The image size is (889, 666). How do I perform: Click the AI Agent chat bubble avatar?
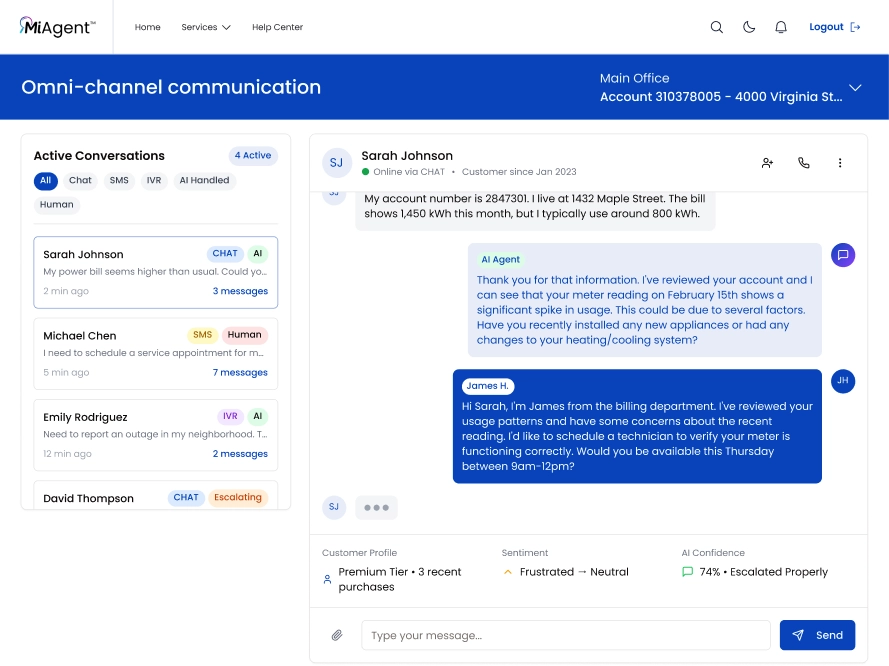(843, 255)
